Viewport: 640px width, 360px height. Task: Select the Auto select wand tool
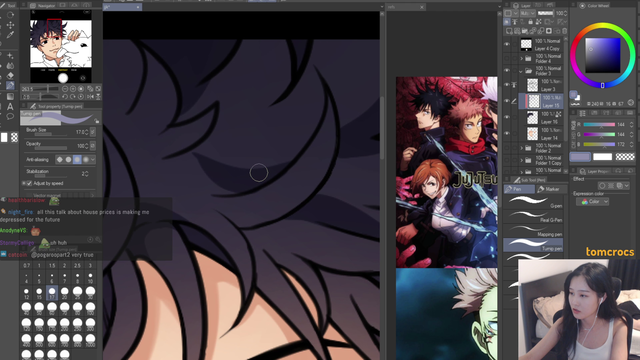(10, 56)
